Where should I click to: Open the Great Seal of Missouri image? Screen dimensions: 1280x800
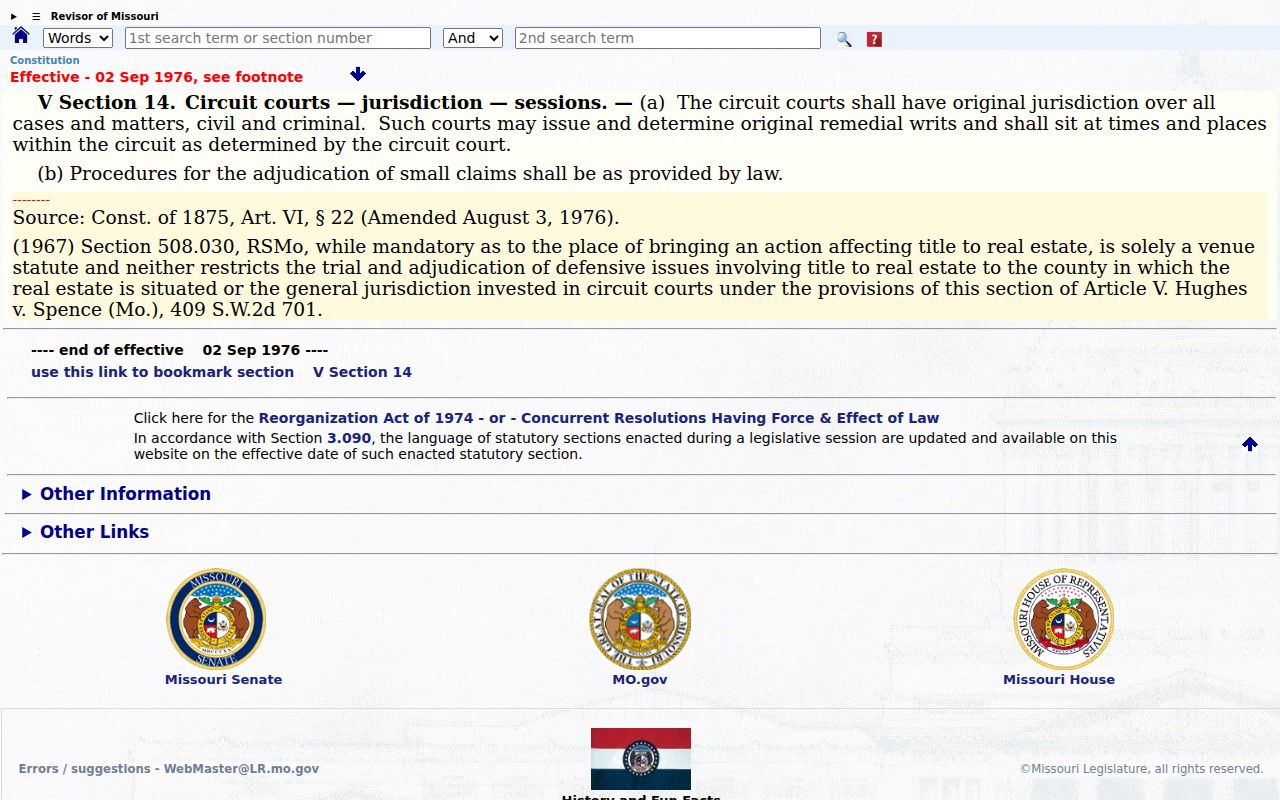640,619
